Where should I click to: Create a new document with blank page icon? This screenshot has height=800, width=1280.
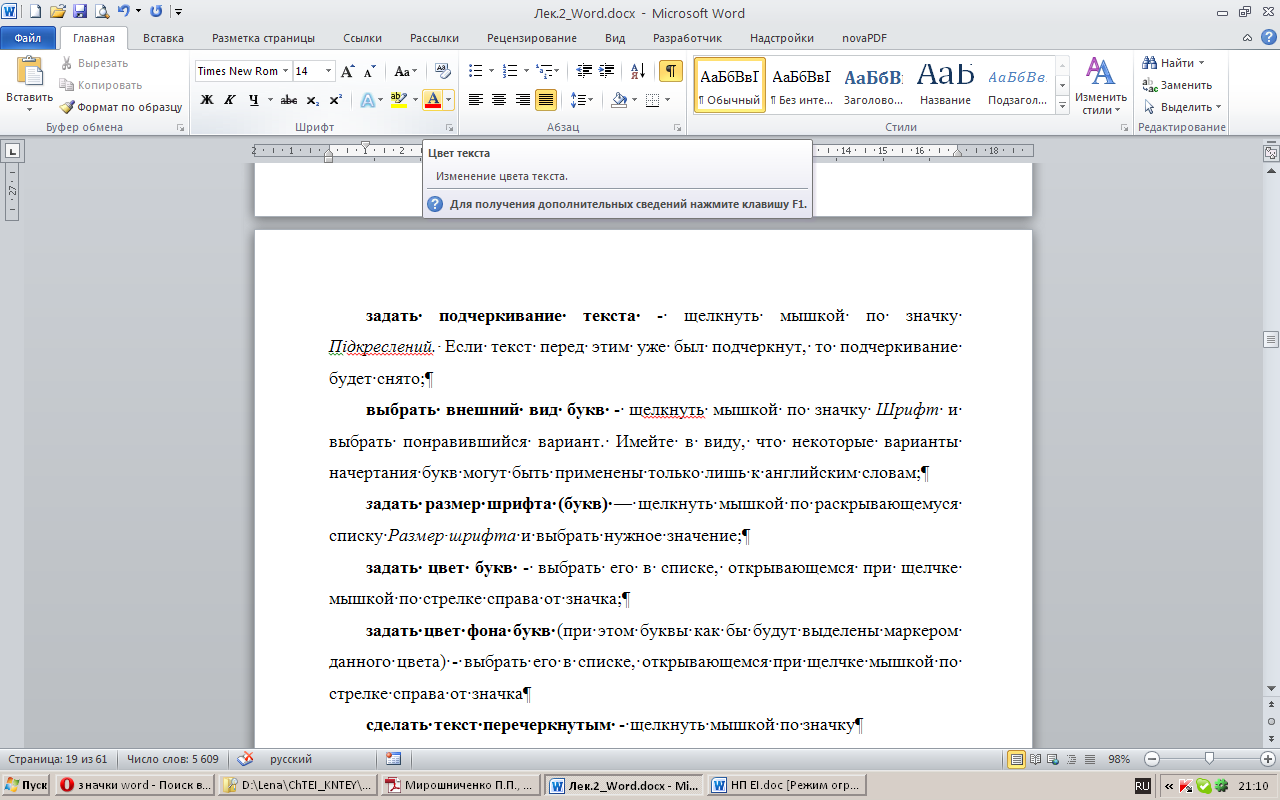click(36, 12)
